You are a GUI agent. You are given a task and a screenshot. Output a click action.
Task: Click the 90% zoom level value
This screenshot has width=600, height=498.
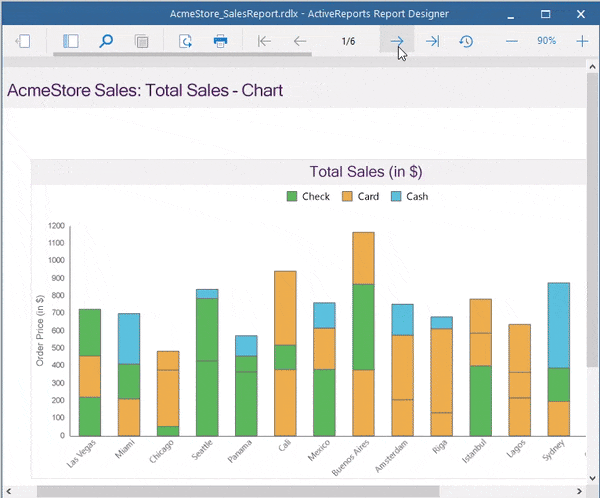point(546,41)
